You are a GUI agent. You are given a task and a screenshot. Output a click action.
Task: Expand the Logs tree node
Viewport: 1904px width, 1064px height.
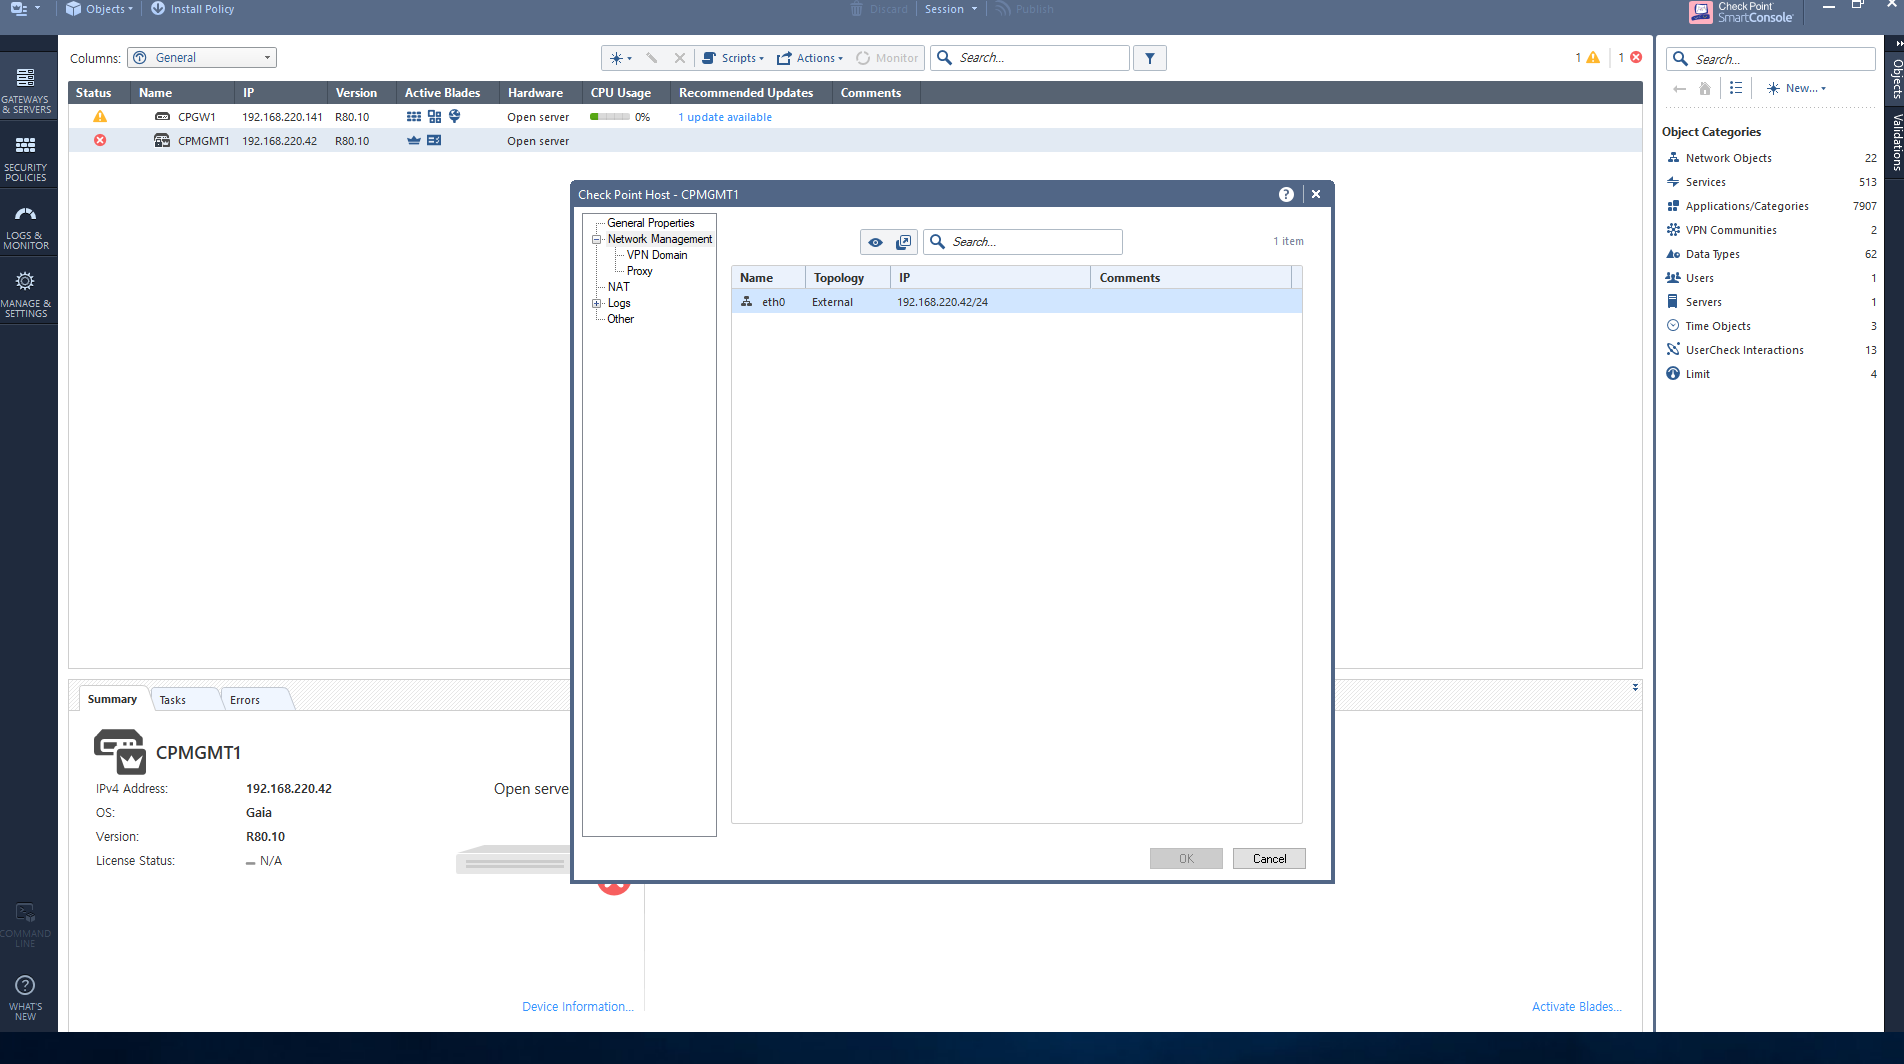click(x=596, y=304)
